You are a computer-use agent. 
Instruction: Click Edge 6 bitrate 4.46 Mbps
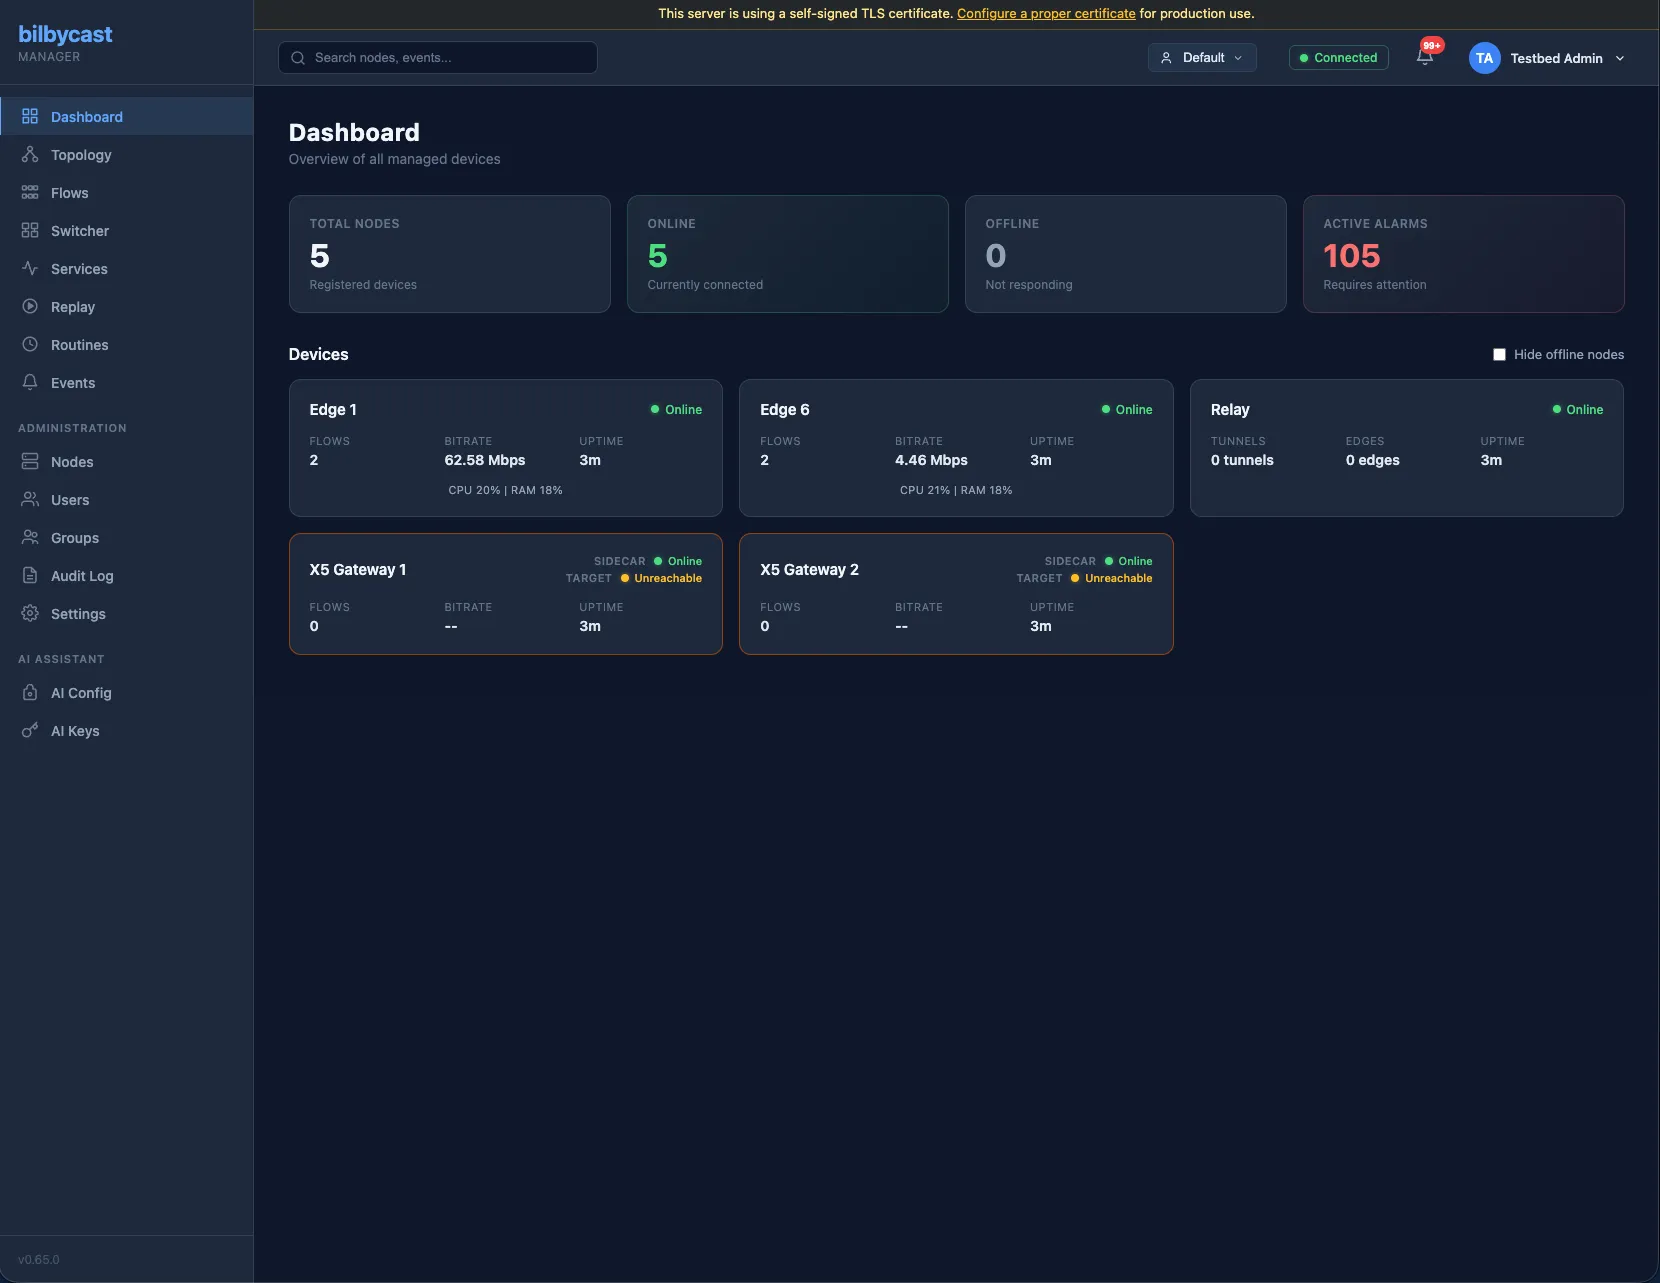[x=931, y=460]
